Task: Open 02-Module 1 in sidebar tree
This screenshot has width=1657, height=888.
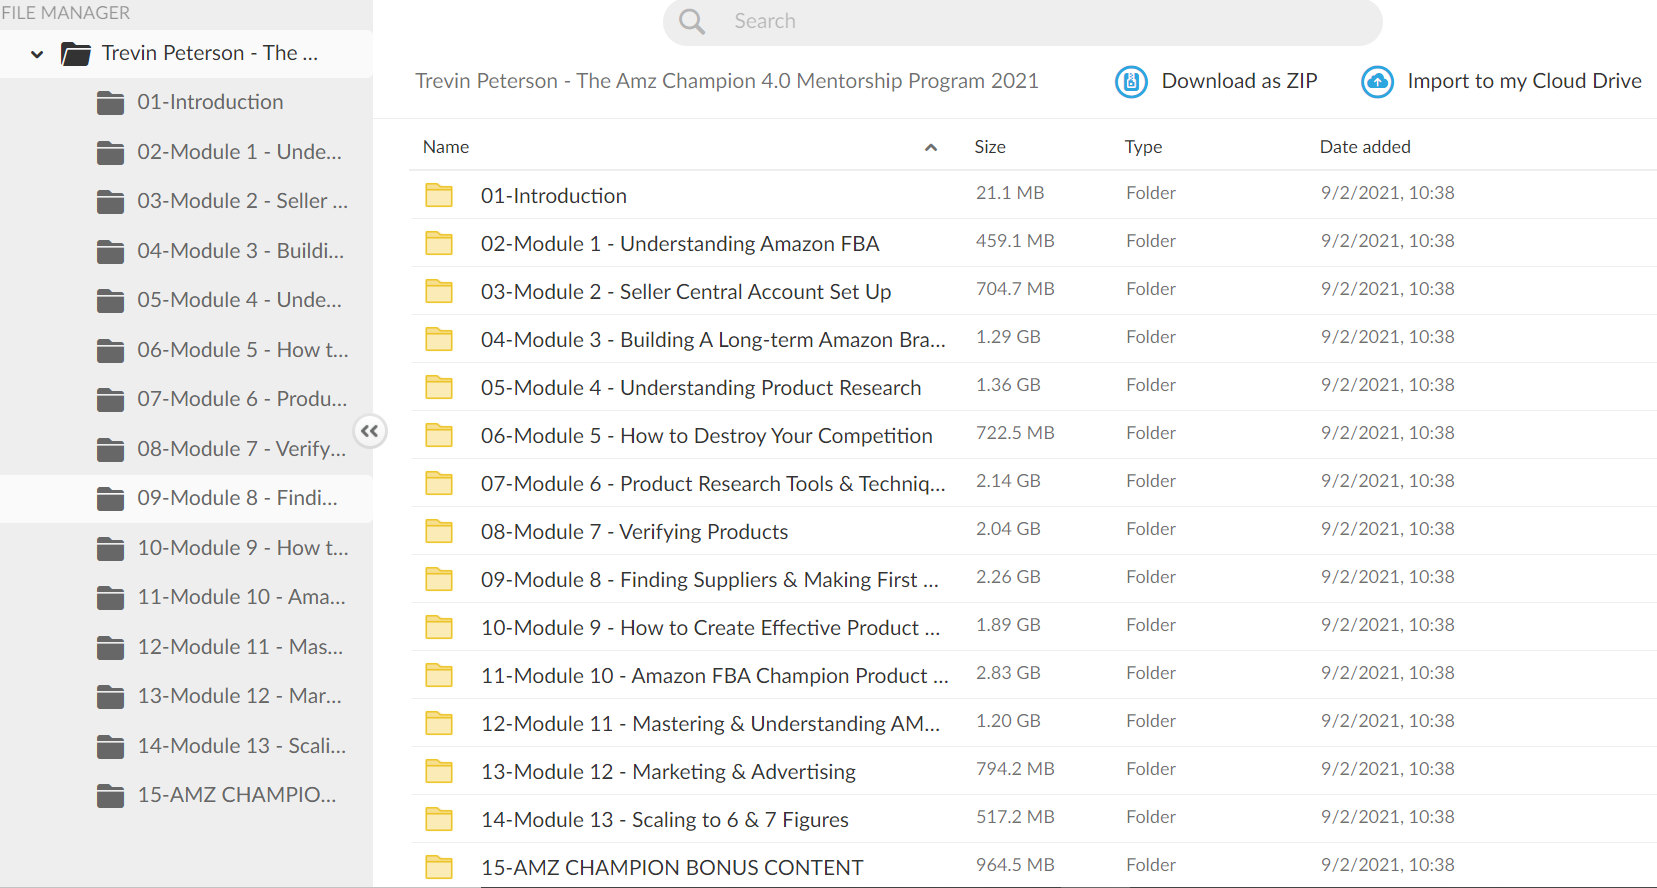Action: [239, 152]
